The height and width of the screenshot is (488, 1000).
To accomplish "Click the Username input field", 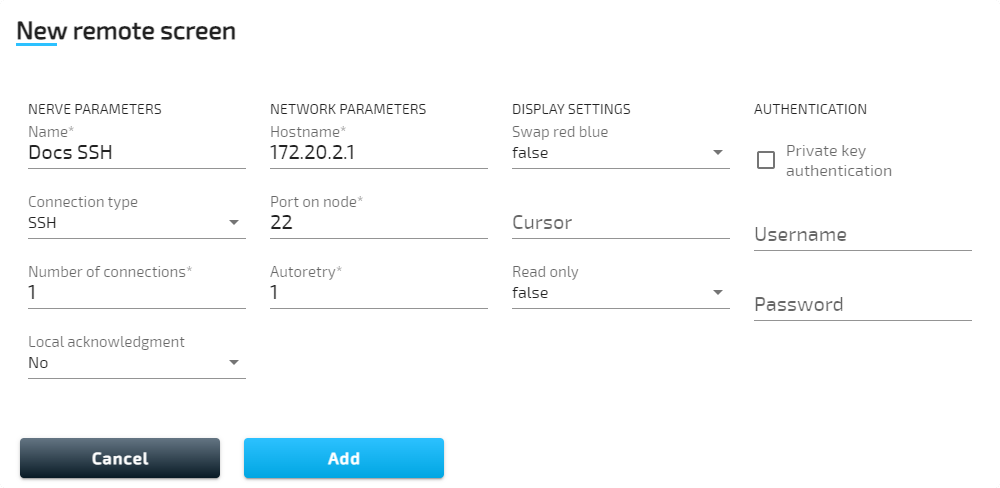I will click(862, 235).
